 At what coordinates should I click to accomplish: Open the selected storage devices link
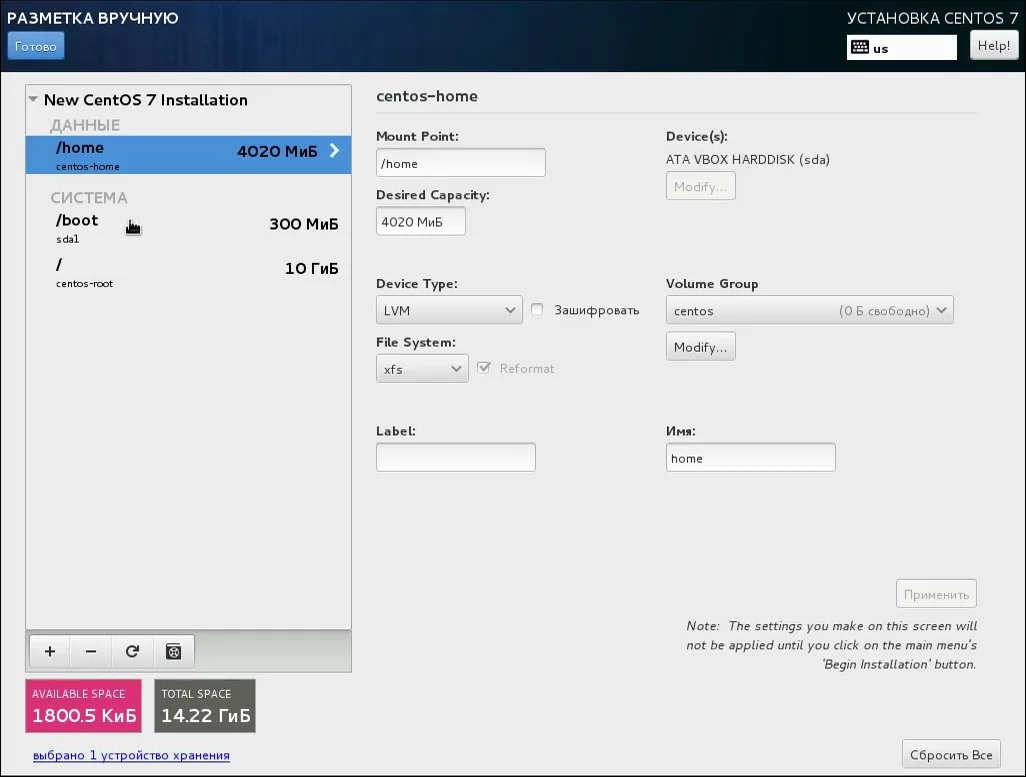(x=131, y=755)
